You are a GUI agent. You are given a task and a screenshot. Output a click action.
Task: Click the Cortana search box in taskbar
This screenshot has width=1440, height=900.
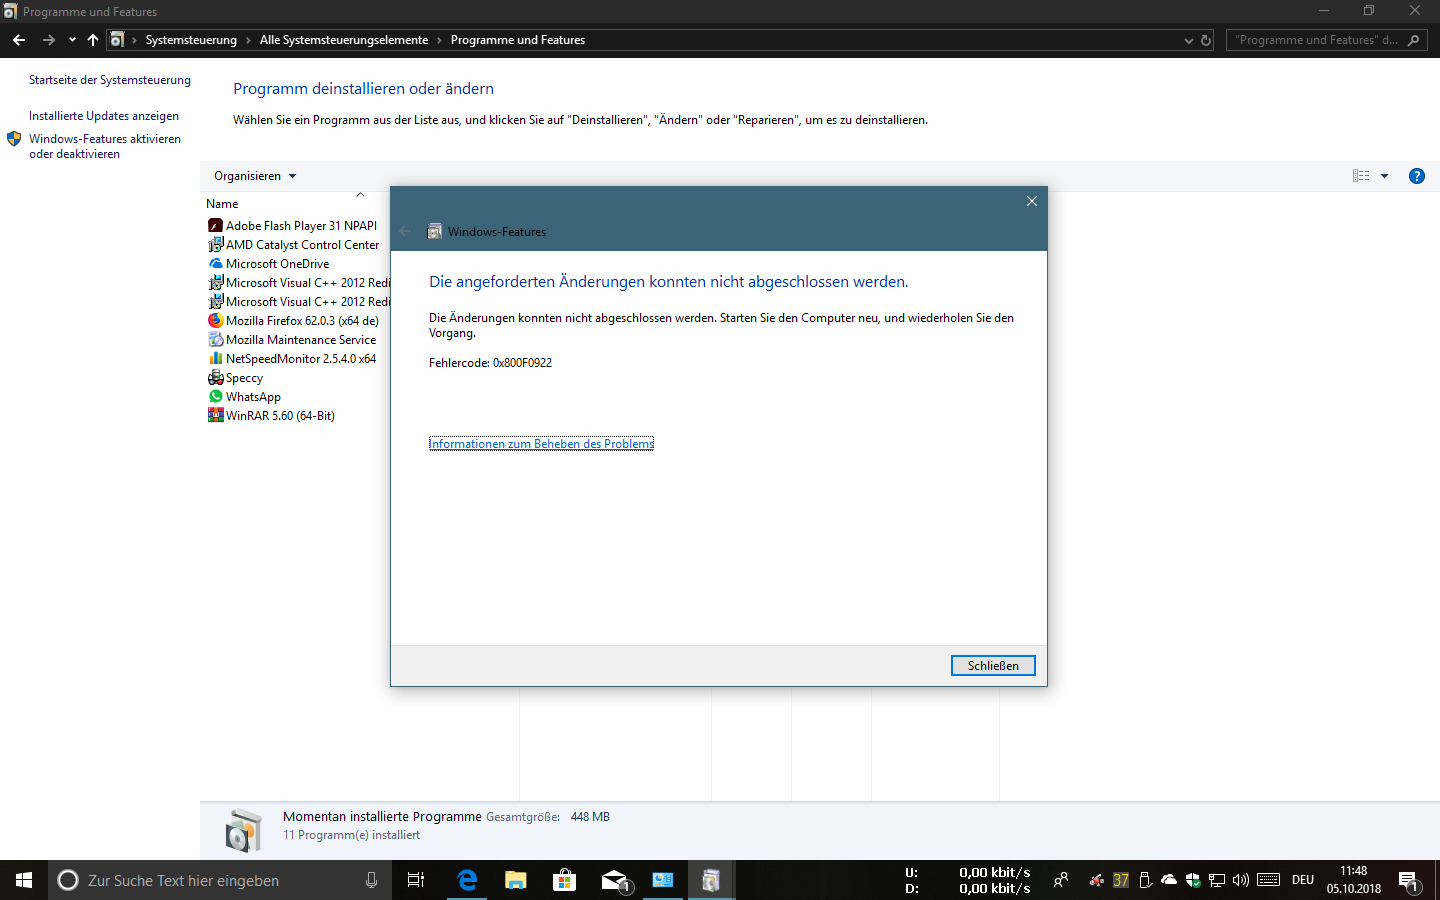point(220,880)
